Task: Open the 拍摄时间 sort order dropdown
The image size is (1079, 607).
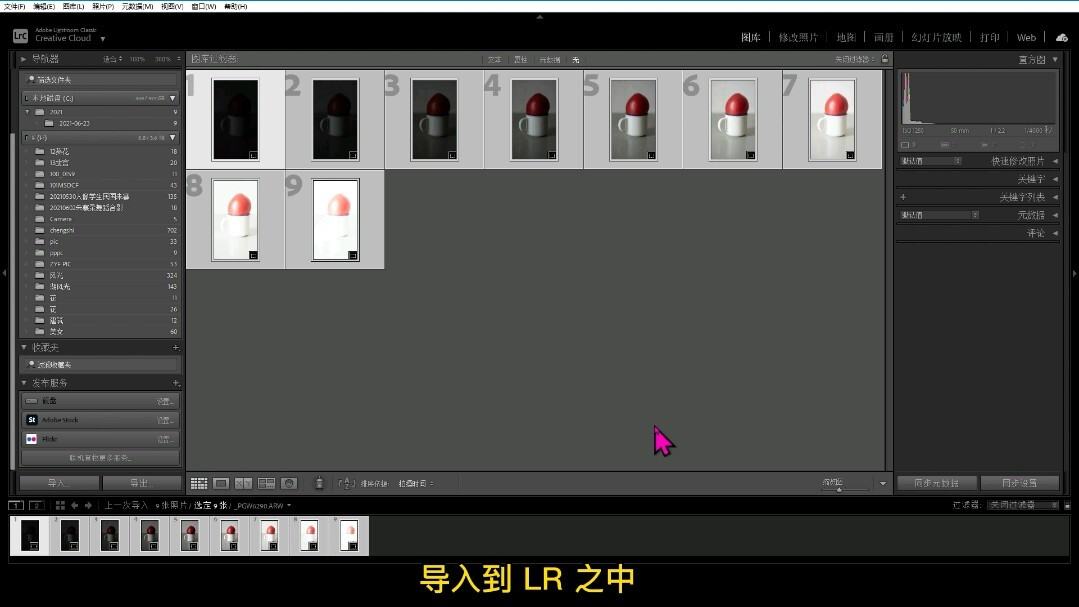Action: (416, 484)
